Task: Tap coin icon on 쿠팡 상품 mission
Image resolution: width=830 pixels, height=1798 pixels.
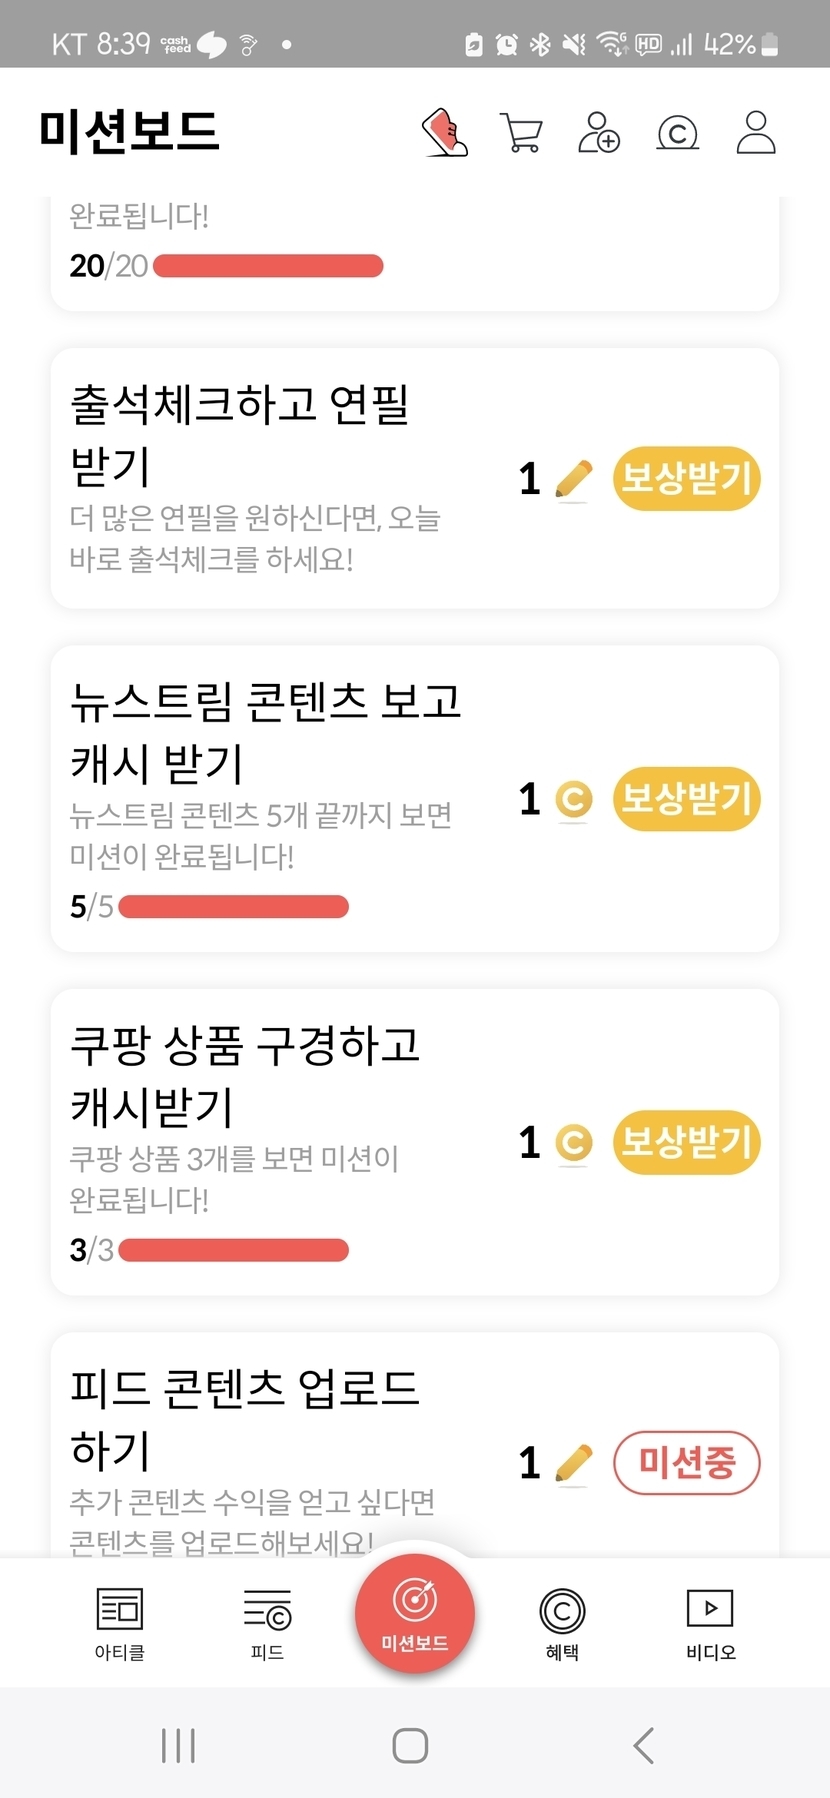Action: (574, 1142)
